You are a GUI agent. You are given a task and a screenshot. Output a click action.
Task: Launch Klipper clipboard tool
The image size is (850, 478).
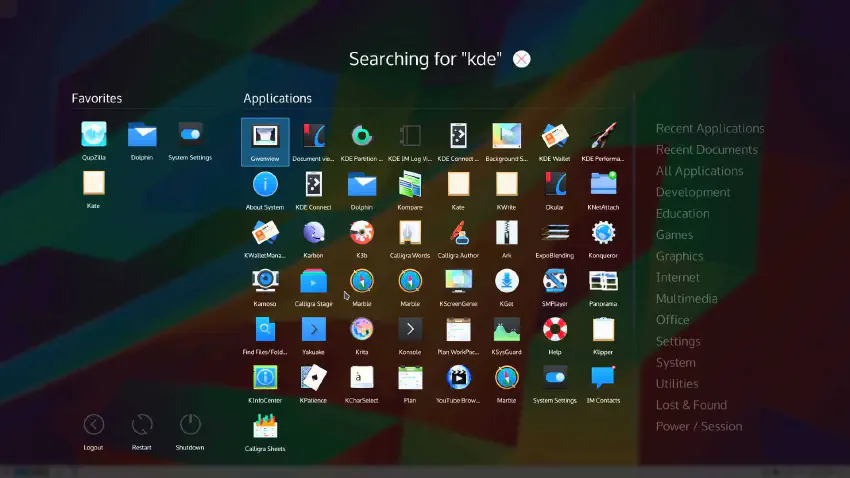[603, 335]
